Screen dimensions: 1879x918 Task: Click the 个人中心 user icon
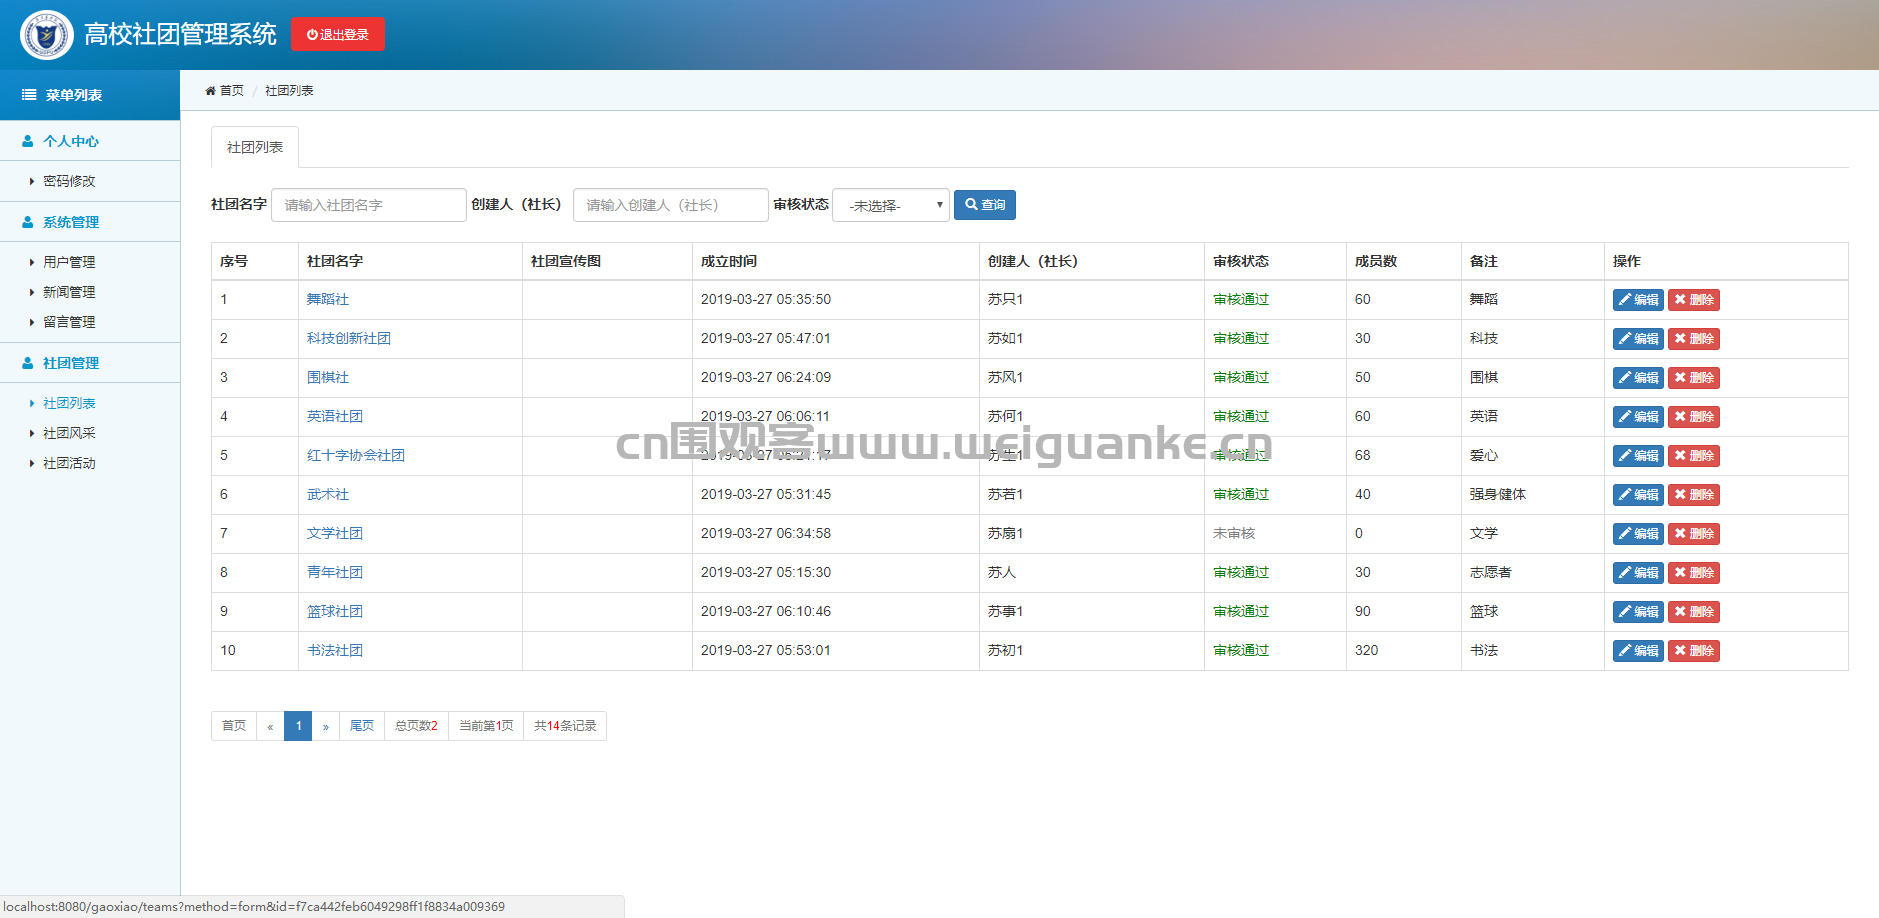[28, 141]
